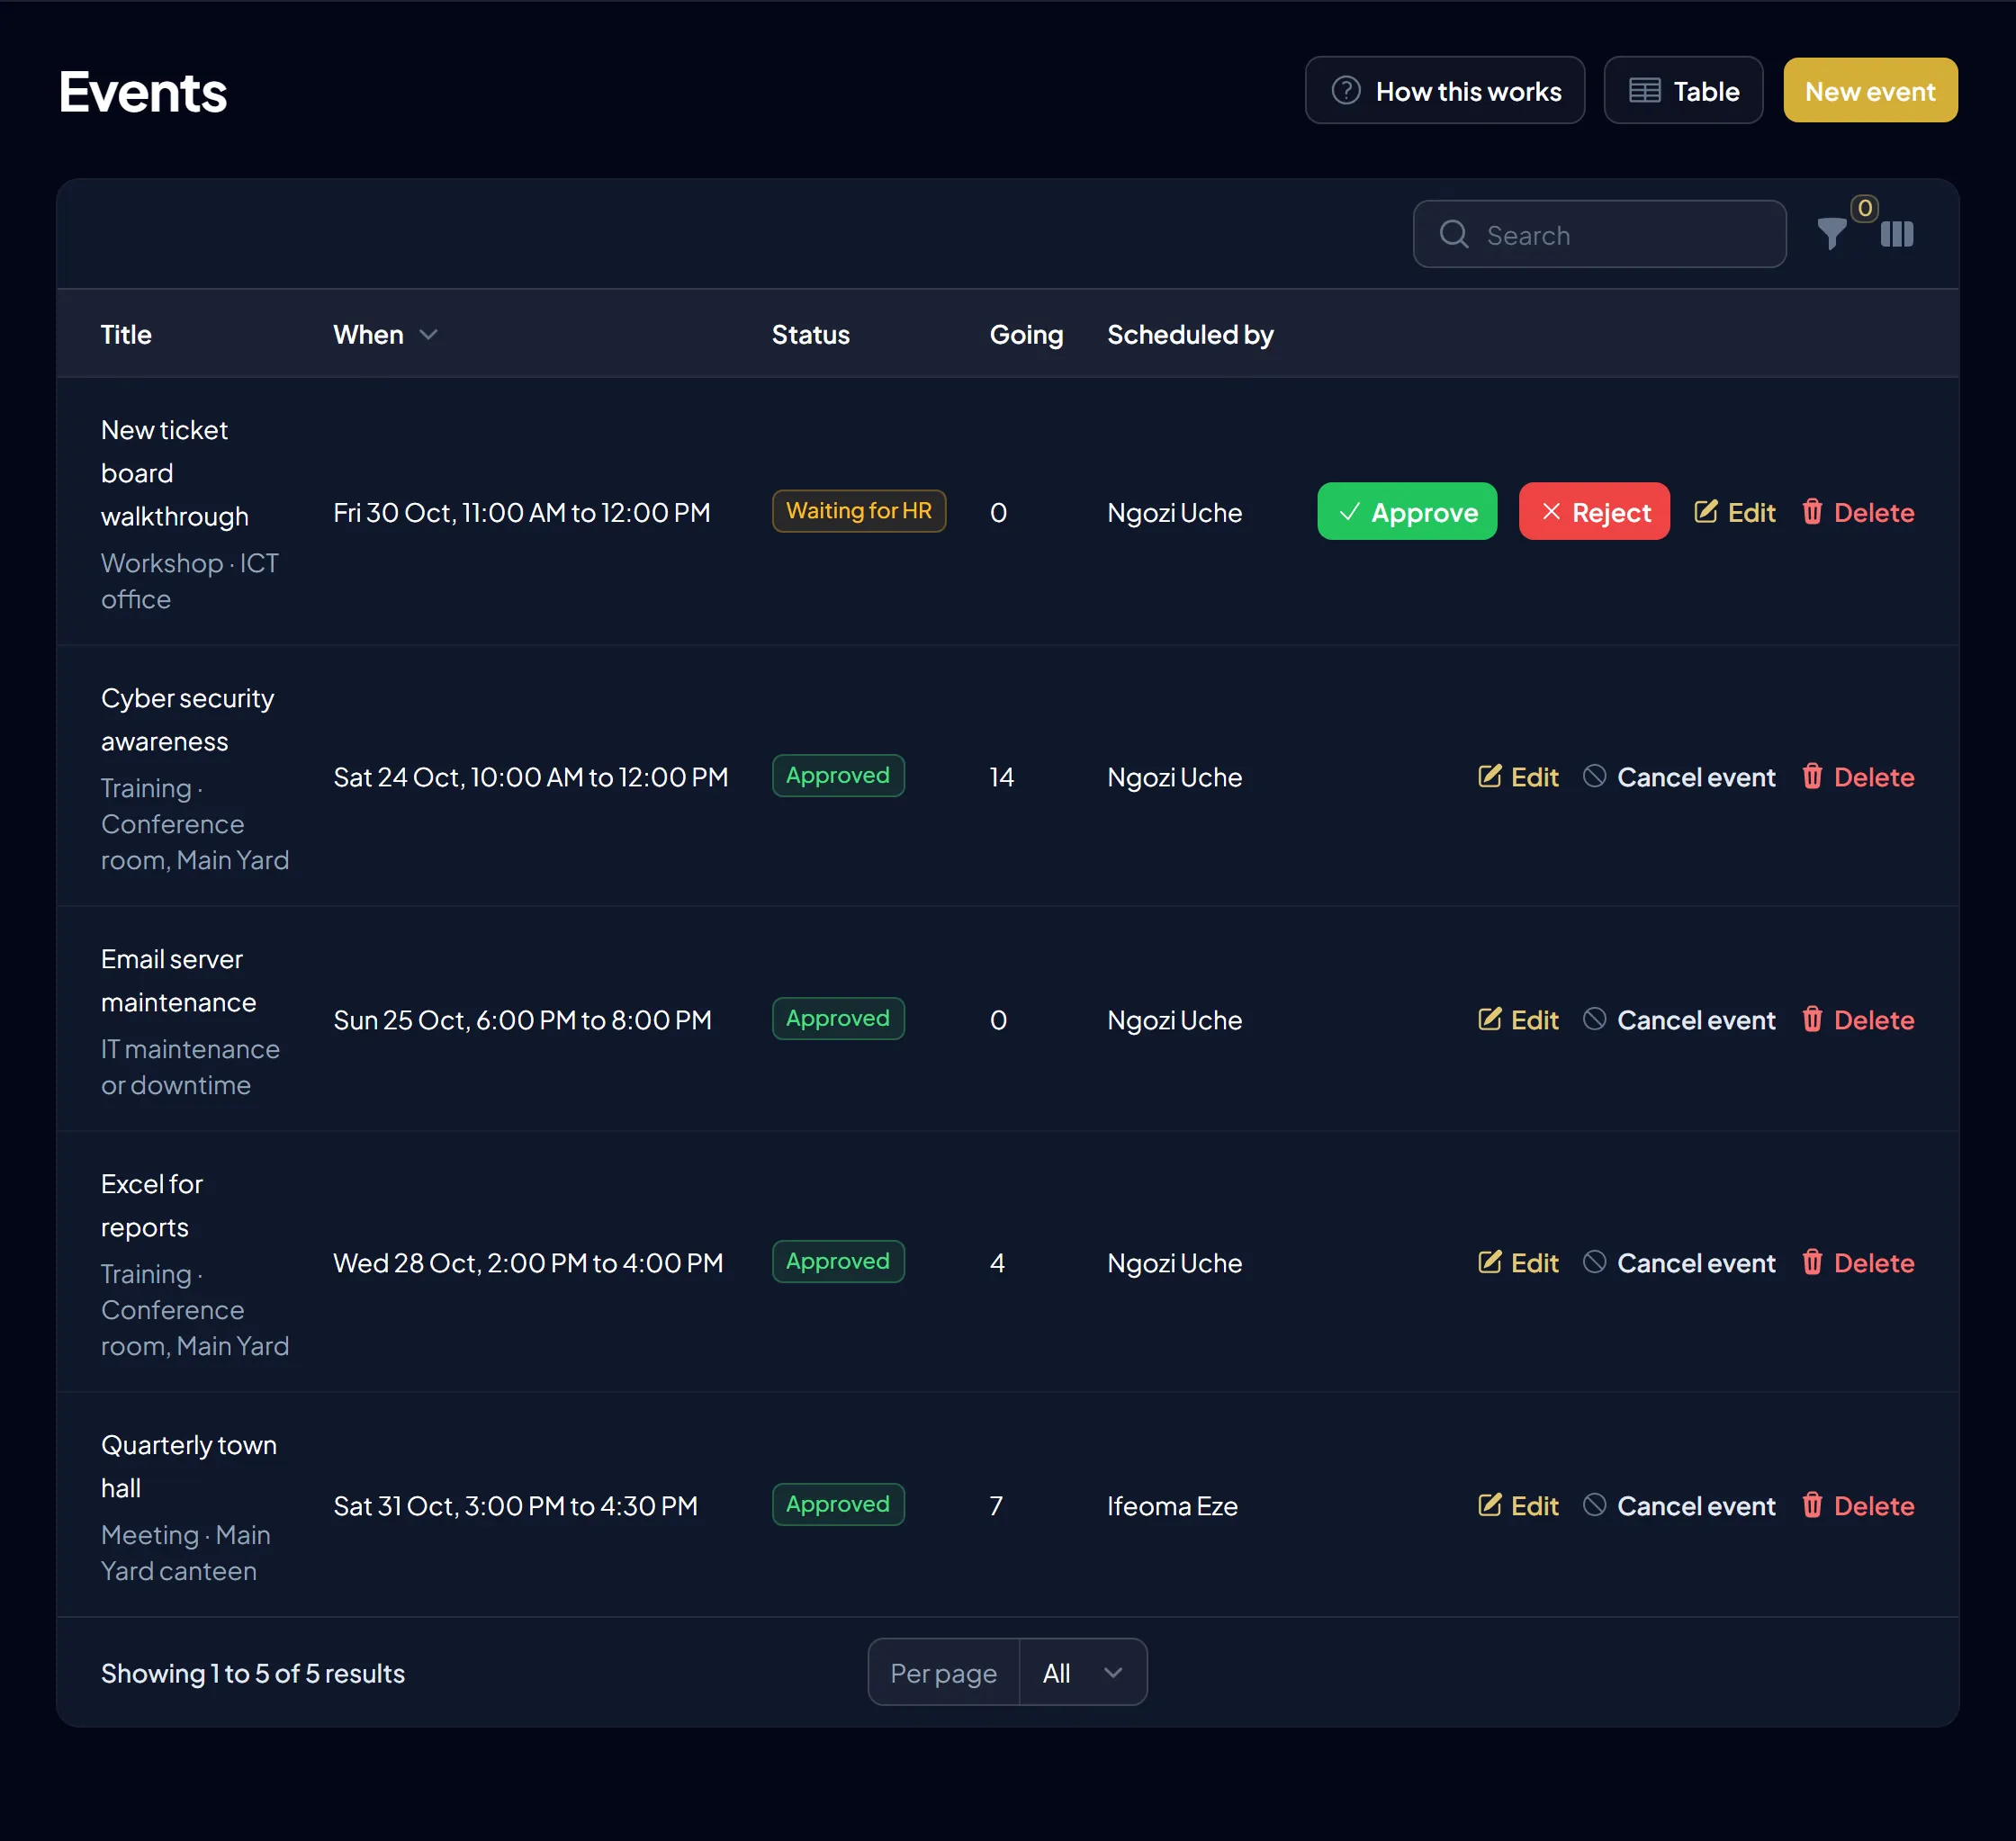
Task: Click the Fri 30 Oct time cell
Action: point(521,512)
